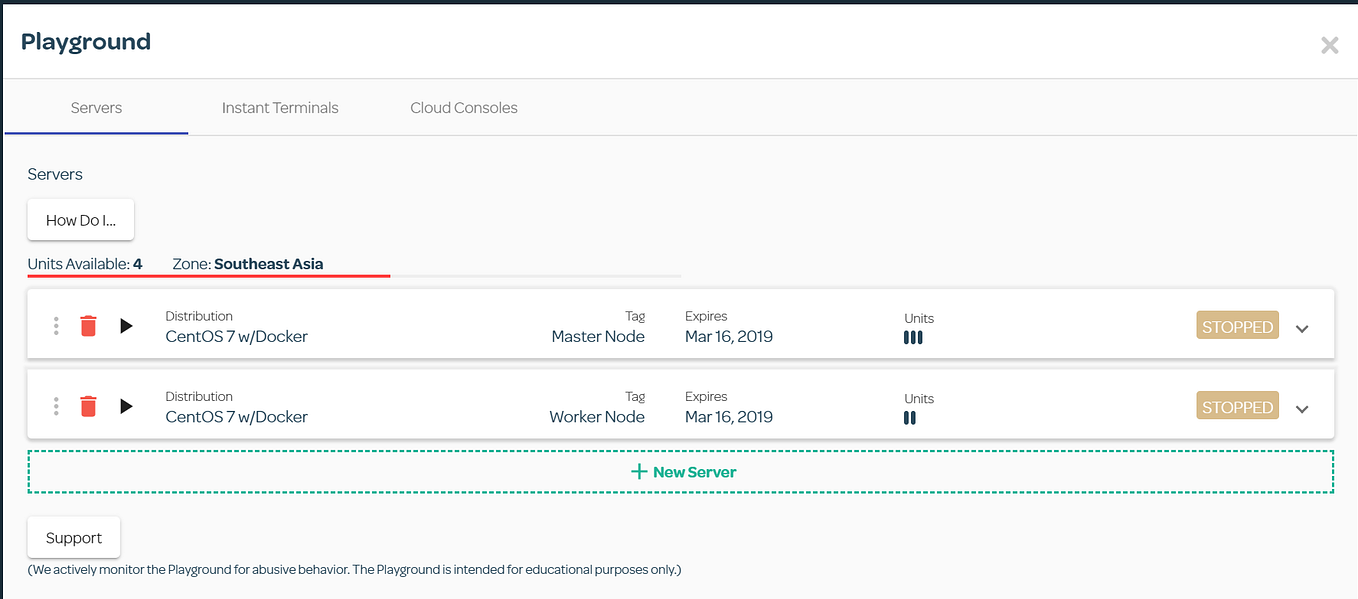Select the Zone Southeast Asia text
Screen dimensions: 1358x599
point(248,264)
